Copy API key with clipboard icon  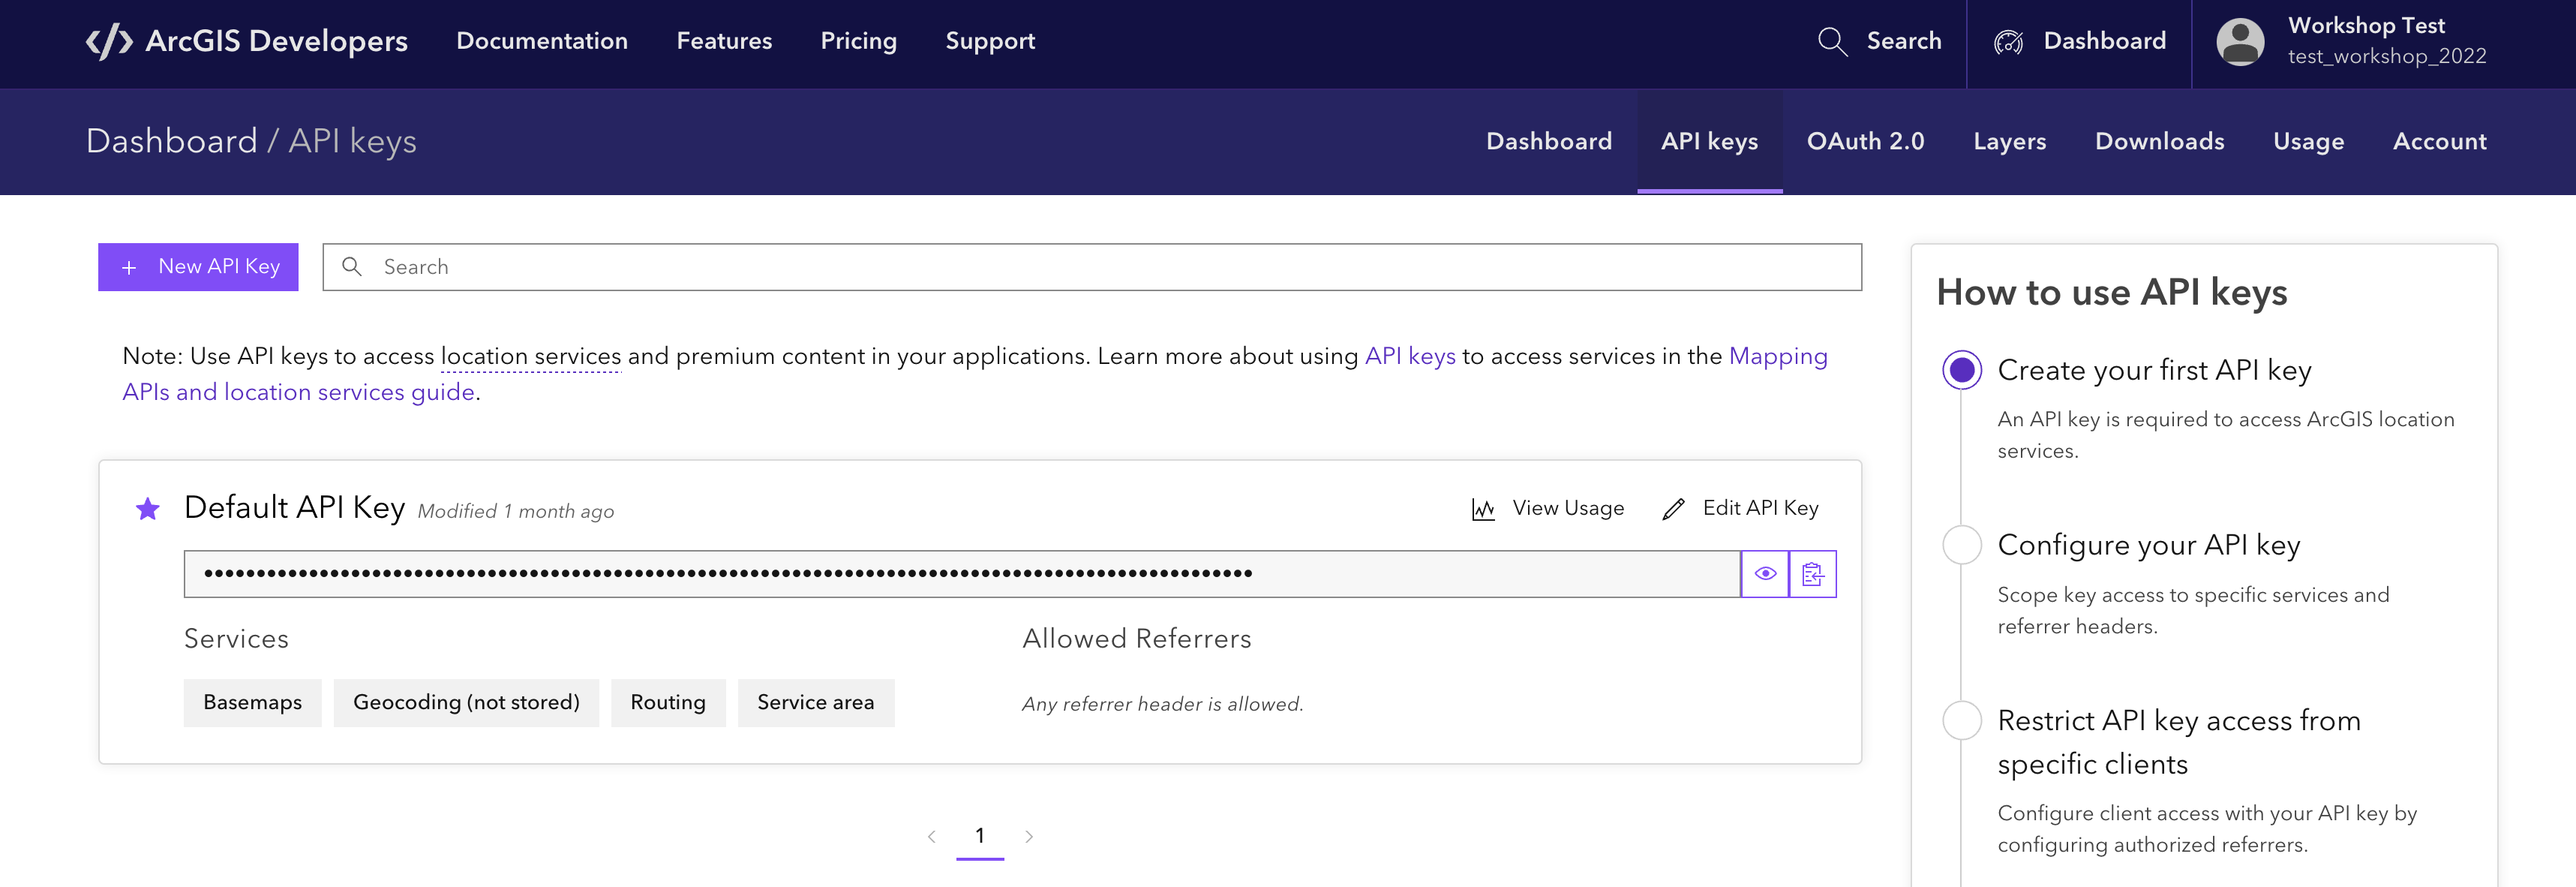pyautogui.click(x=1813, y=574)
